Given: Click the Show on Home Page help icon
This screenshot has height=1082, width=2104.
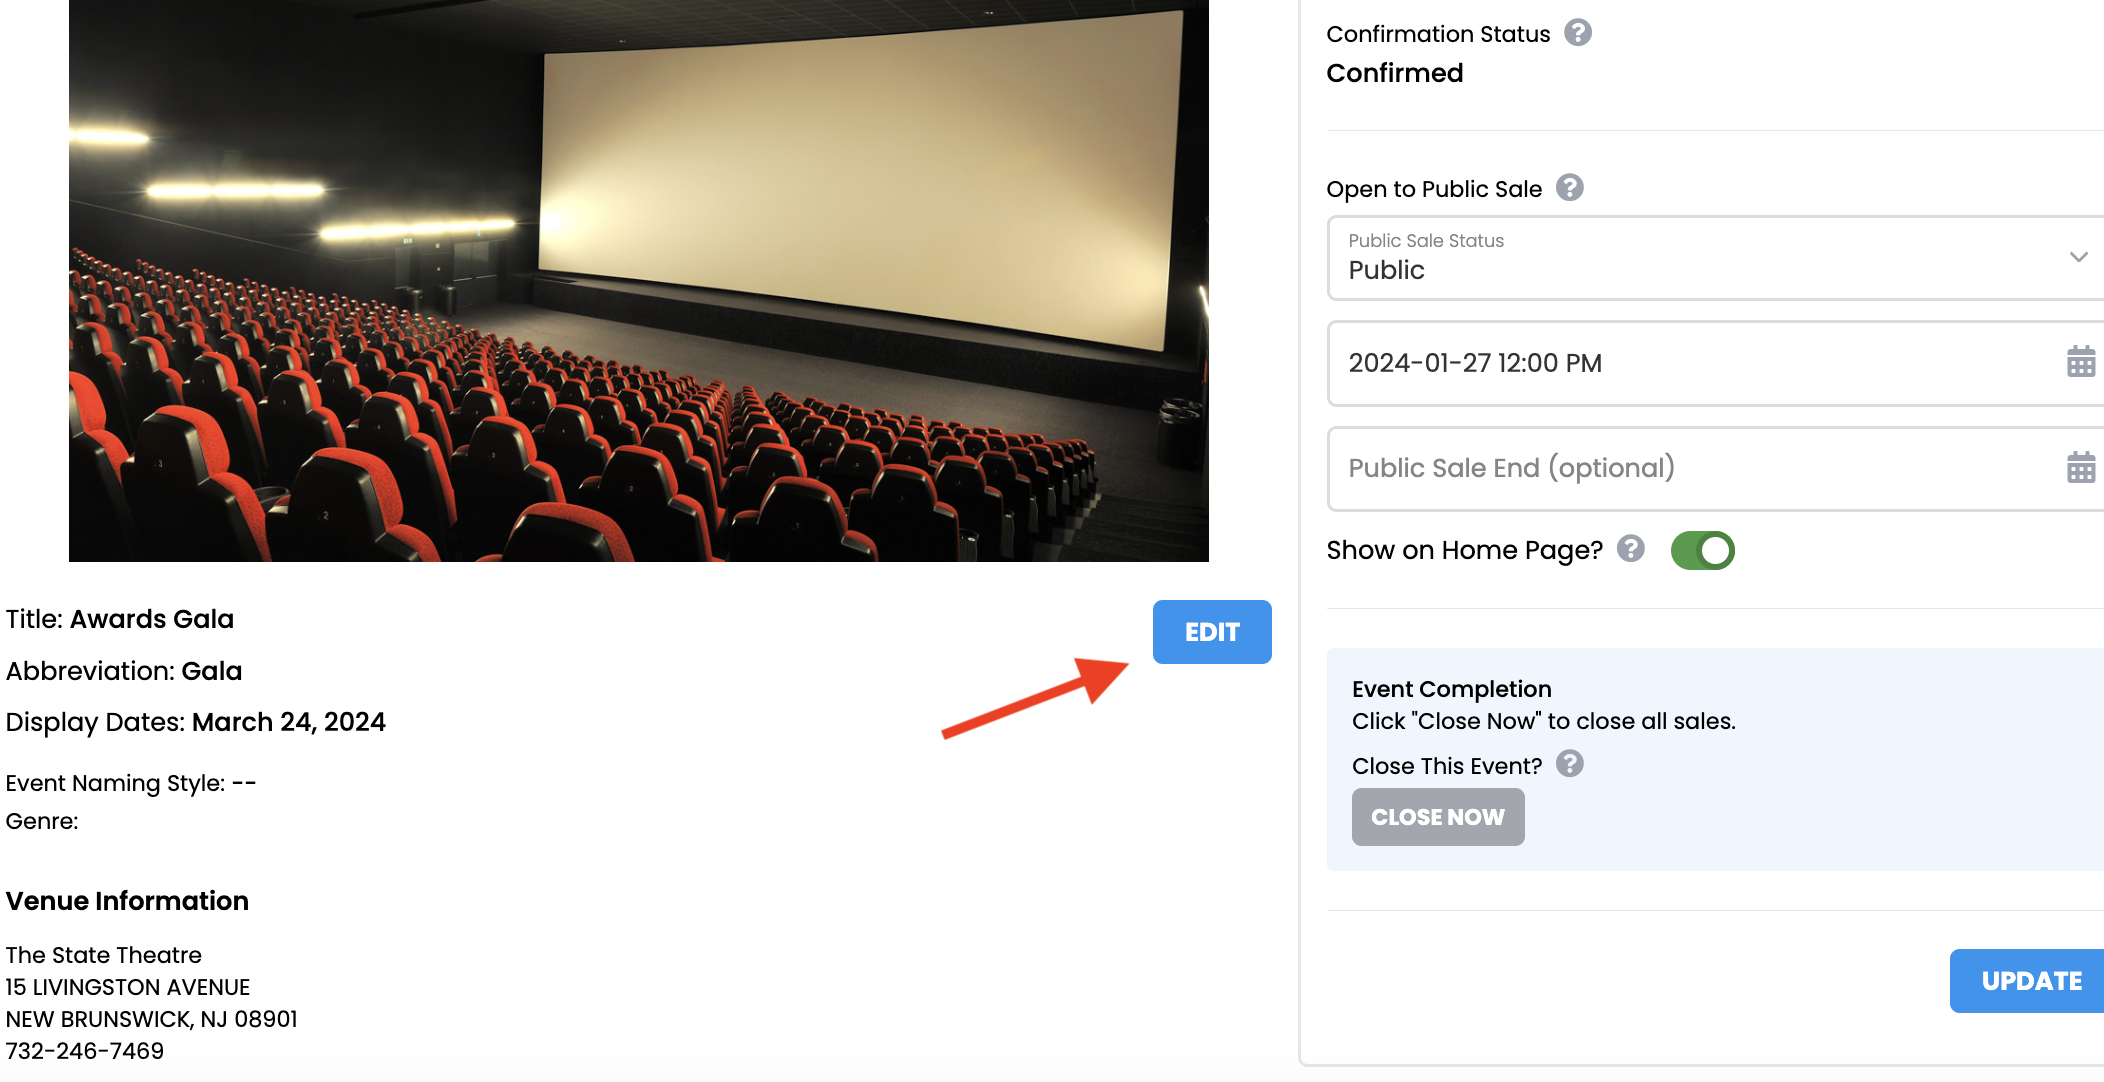Looking at the screenshot, I should click(x=1631, y=548).
